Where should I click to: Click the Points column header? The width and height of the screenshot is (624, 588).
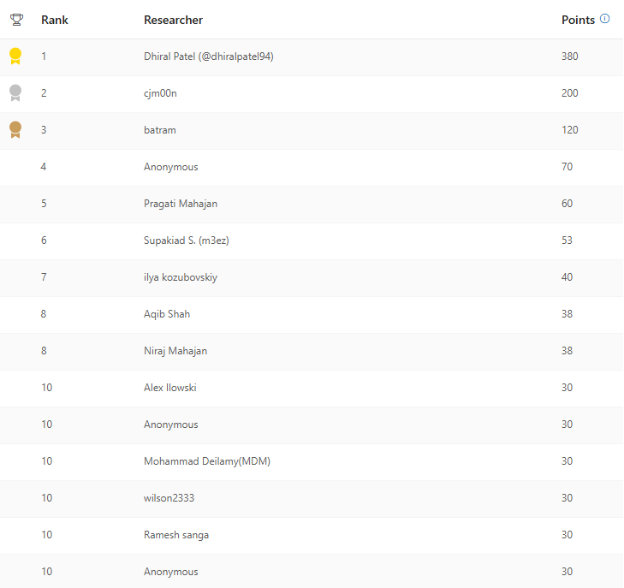(578, 20)
